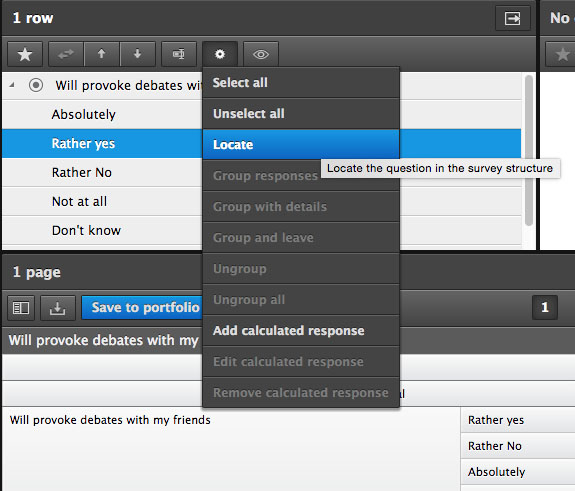Click the Absolutely cell in results table
The image size is (575, 491).
(x=518, y=472)
